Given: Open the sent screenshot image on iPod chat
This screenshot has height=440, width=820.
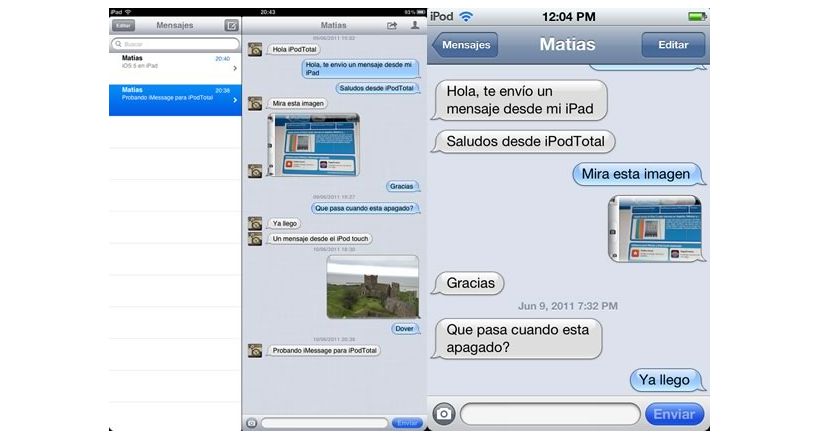Looking at the screenshot, I should [x=656, y=229].
